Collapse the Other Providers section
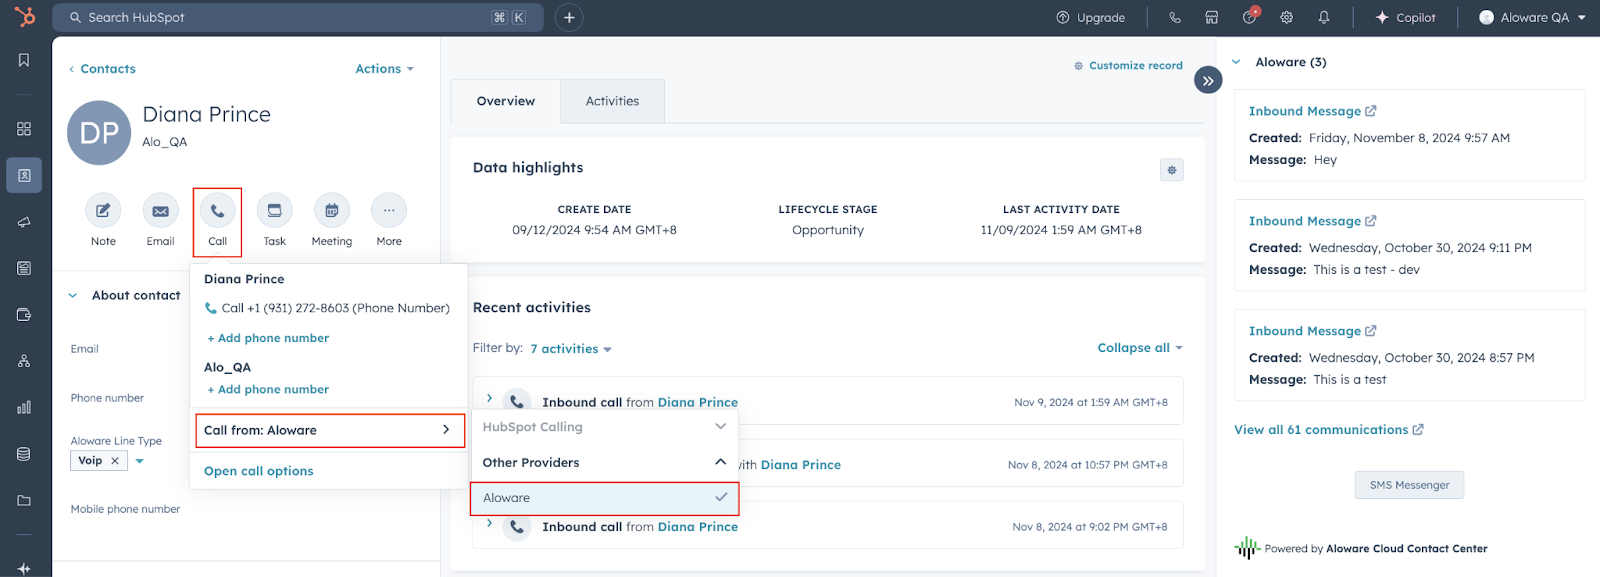The width and height of the screenshot is (1600, 577). [x=605, y=463]
